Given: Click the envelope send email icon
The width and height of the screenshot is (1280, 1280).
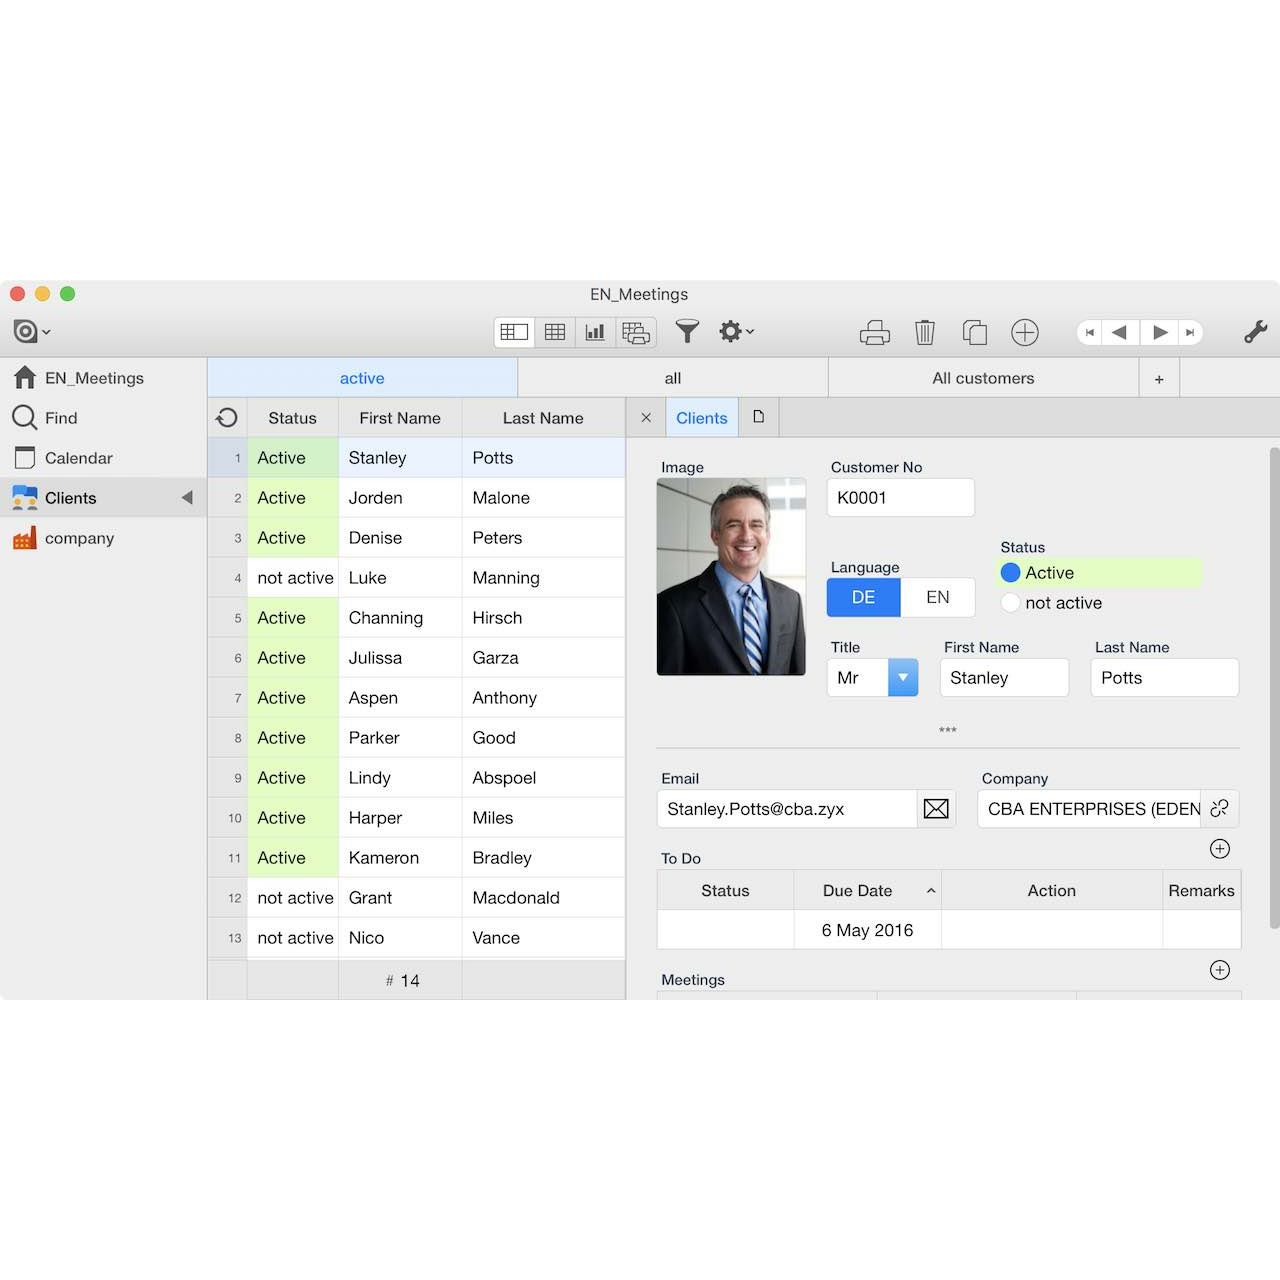Looking at the screenshot, I should click(936, 809).
